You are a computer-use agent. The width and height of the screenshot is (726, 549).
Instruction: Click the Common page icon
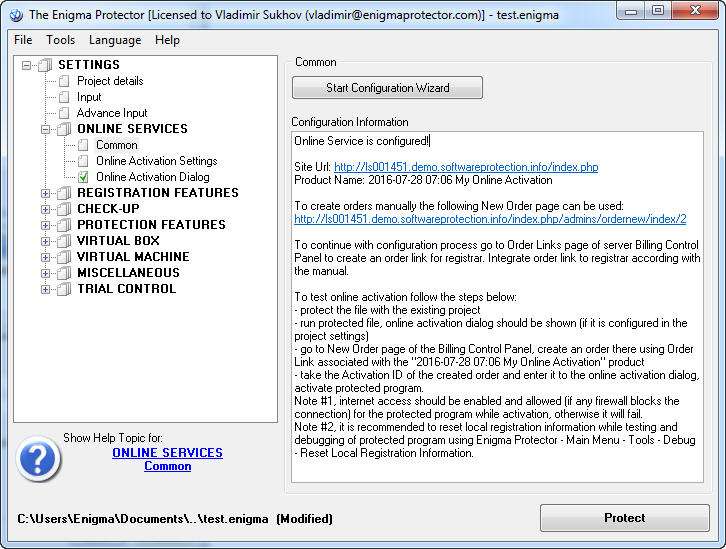tap(83, 145)
